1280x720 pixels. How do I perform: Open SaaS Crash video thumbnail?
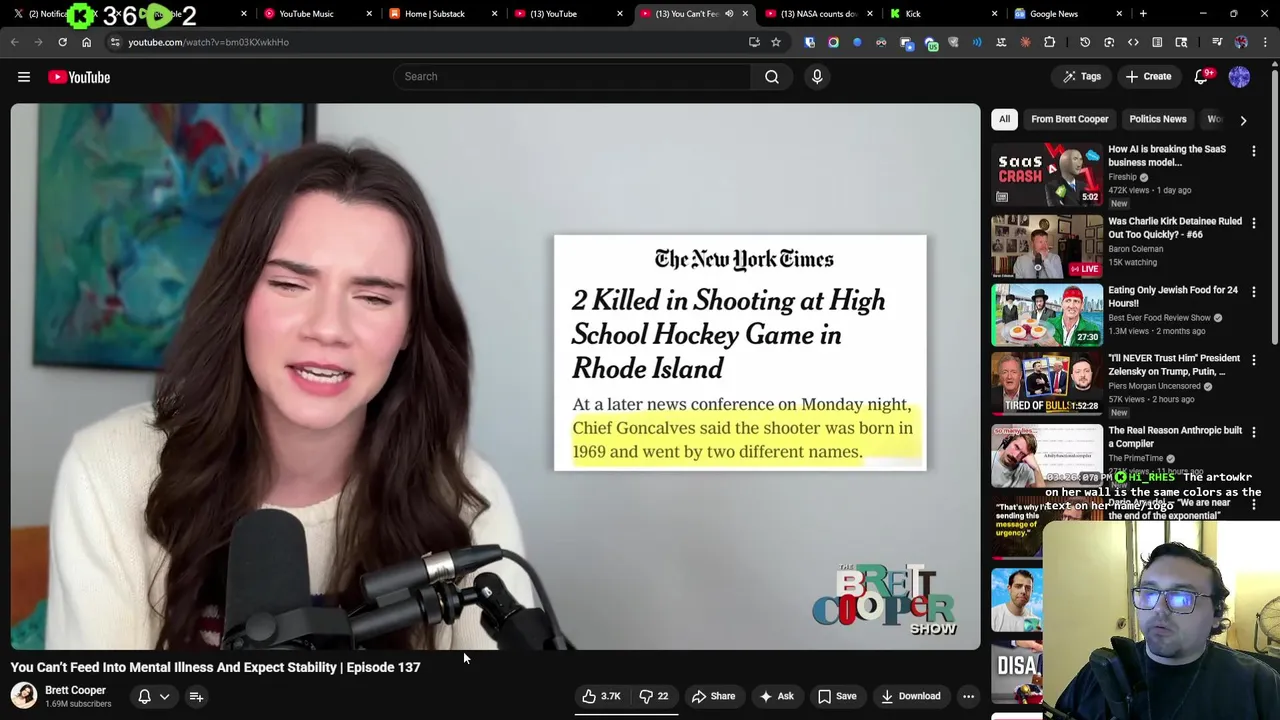pyautogui.click(x=1047, y=174)
